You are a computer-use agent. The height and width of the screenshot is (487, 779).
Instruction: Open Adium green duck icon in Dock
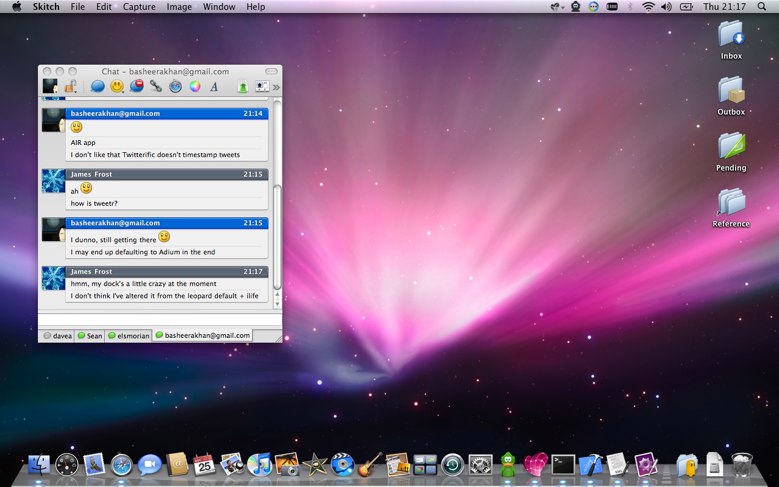point(508,464)
